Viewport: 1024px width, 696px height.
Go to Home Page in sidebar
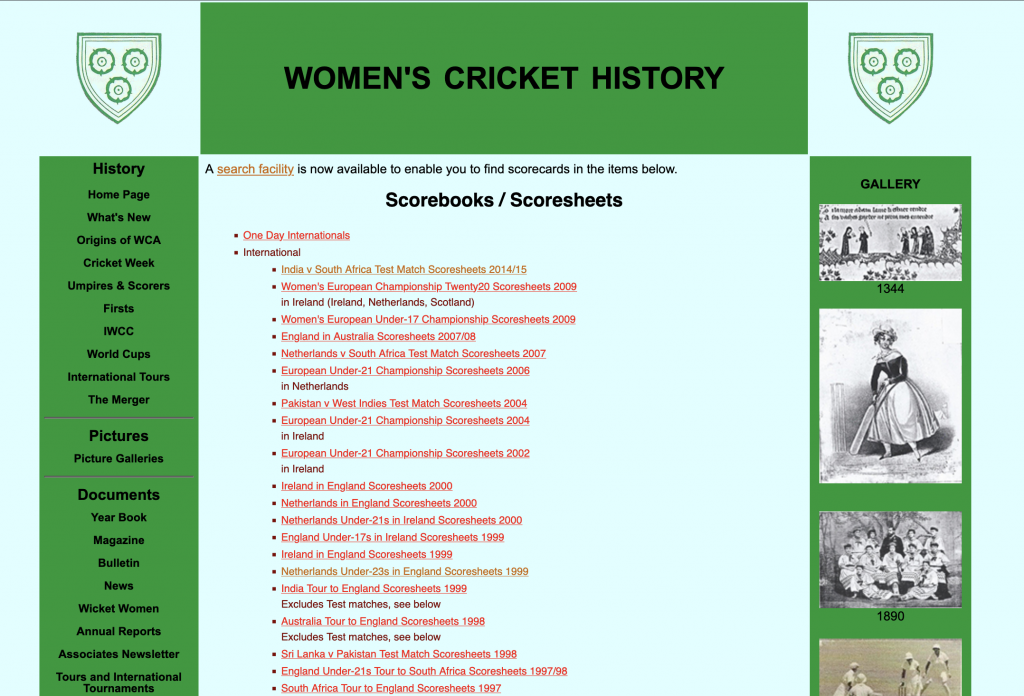click(x=119, y=195)
